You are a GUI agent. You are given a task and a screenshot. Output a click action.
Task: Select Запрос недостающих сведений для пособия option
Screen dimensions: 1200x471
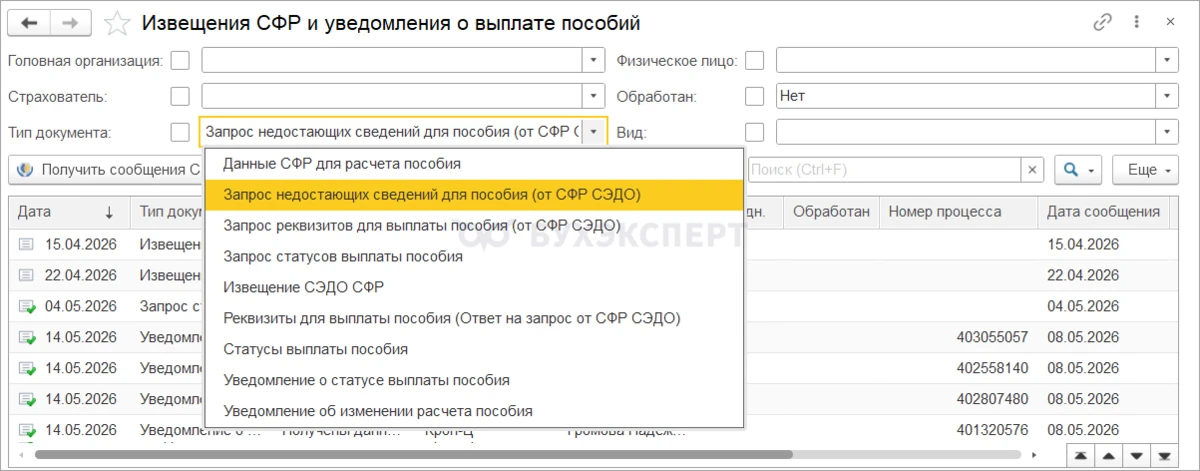[475, 194]
